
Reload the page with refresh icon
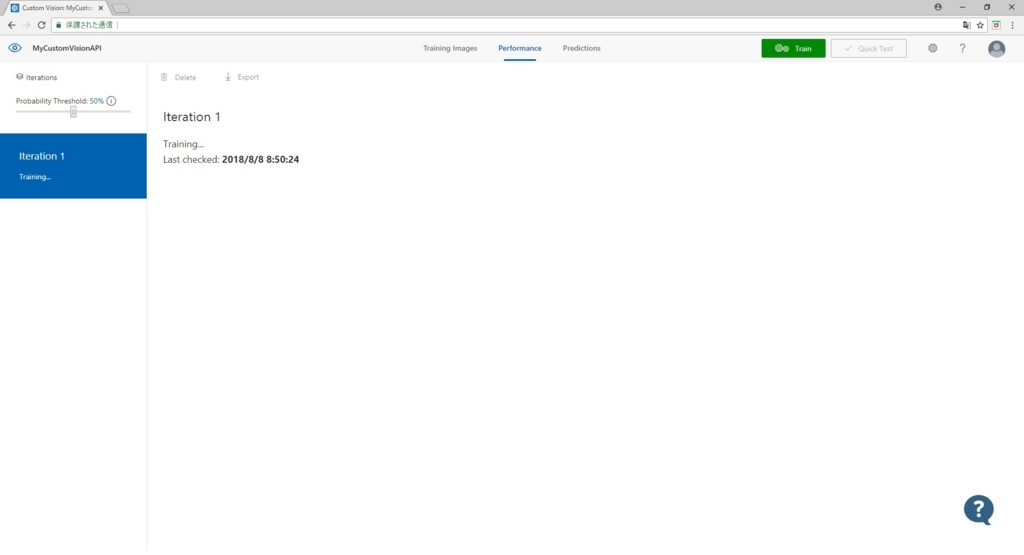[x=41, y=25]
